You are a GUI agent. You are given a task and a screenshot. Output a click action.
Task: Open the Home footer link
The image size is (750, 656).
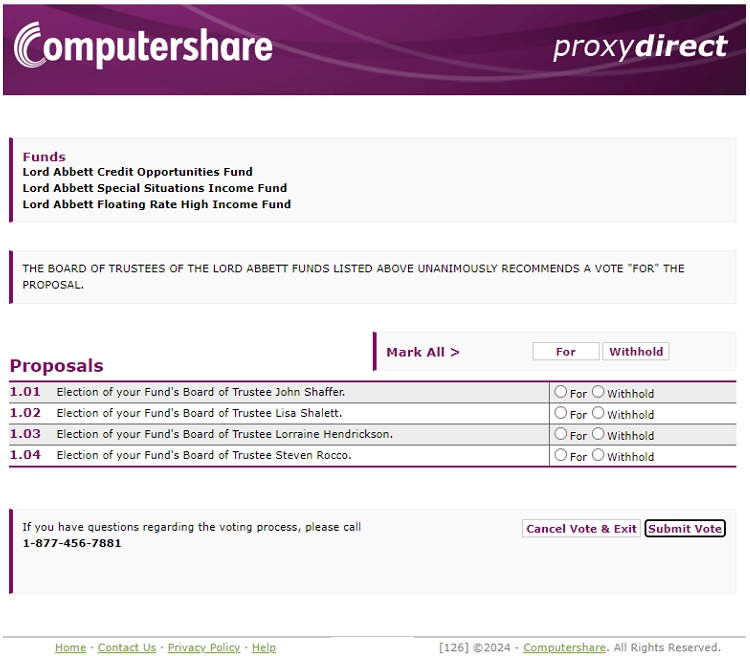pos(70,648)
